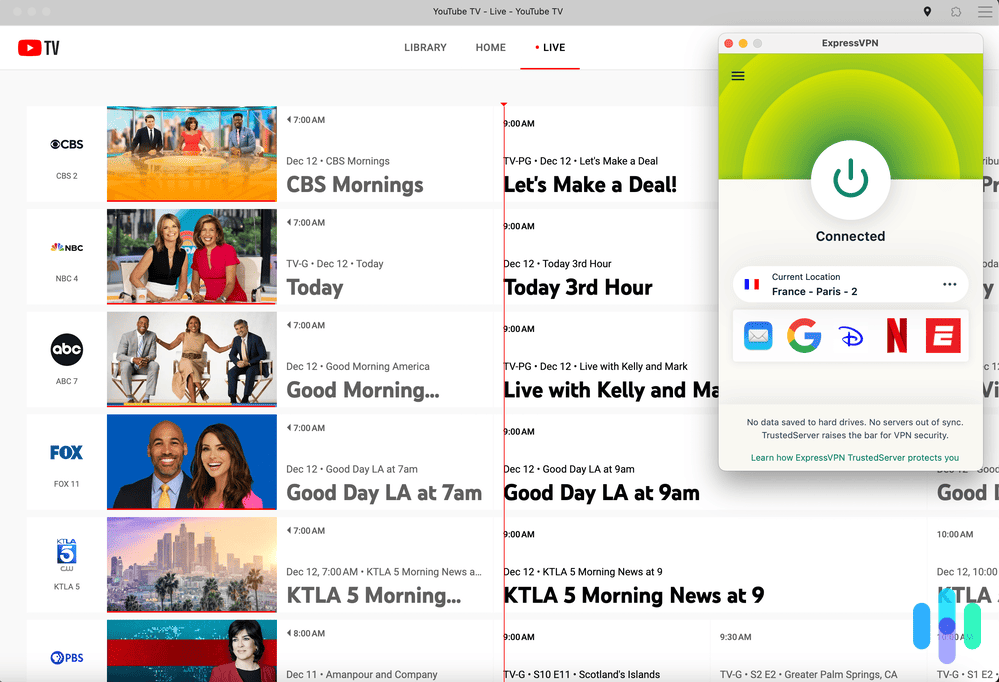The width and height of the screenshot is (999, 682).
Task: Click the location pin icon in the toolbar
Action: (927, 11)
